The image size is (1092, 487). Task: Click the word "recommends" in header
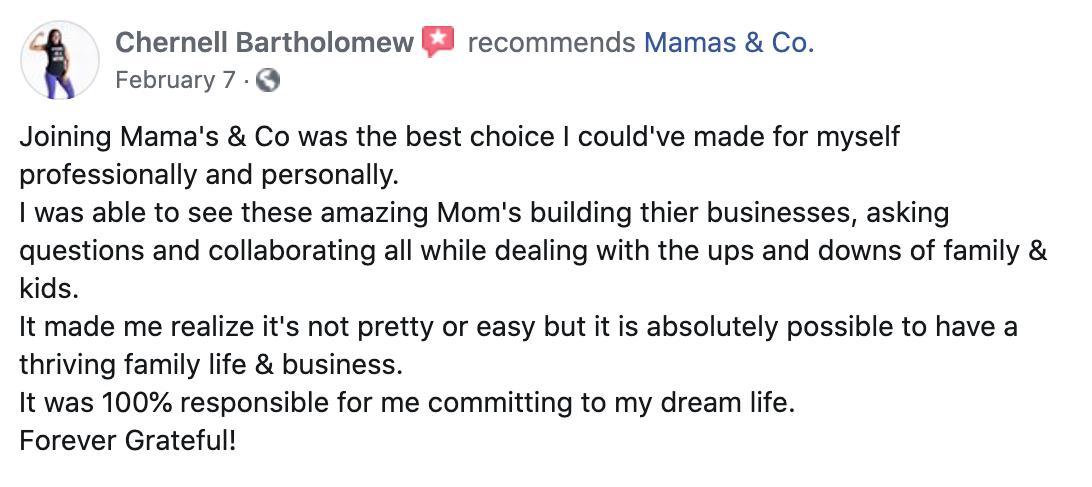(551, 42)
